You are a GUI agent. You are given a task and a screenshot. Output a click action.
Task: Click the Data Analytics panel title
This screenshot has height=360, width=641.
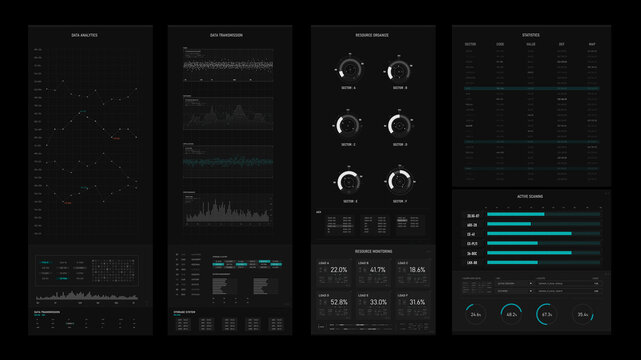[84, 35]
